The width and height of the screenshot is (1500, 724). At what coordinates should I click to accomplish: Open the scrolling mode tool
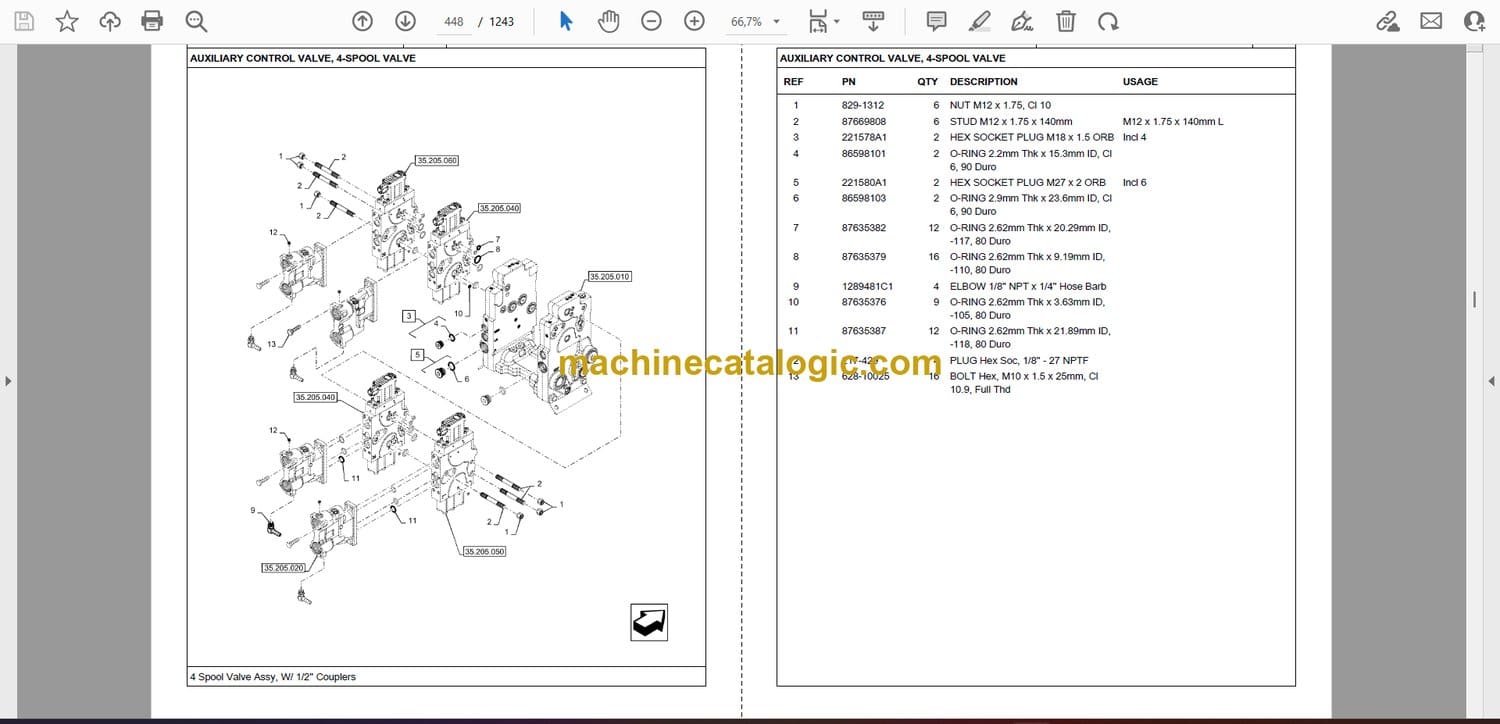coord(873,21)
